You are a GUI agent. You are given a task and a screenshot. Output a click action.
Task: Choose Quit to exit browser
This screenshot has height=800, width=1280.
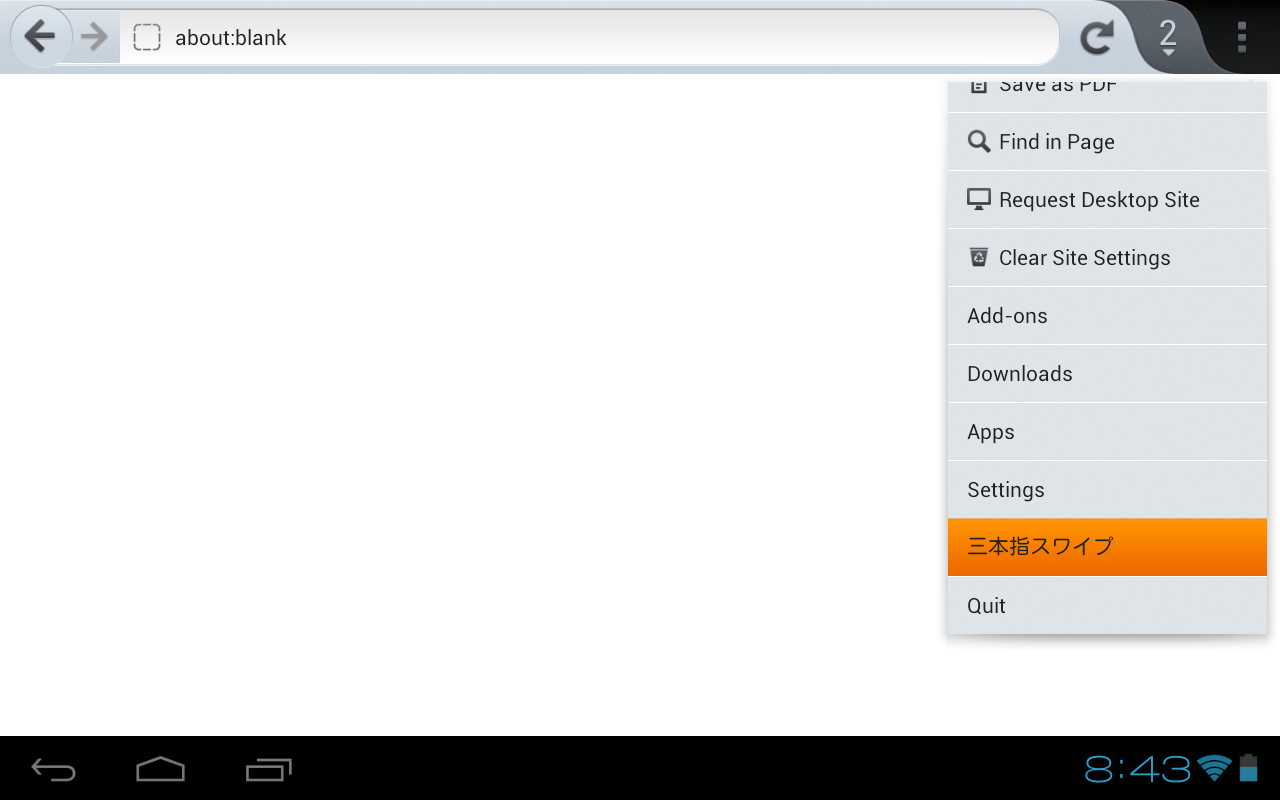[x=1107, y=606]
